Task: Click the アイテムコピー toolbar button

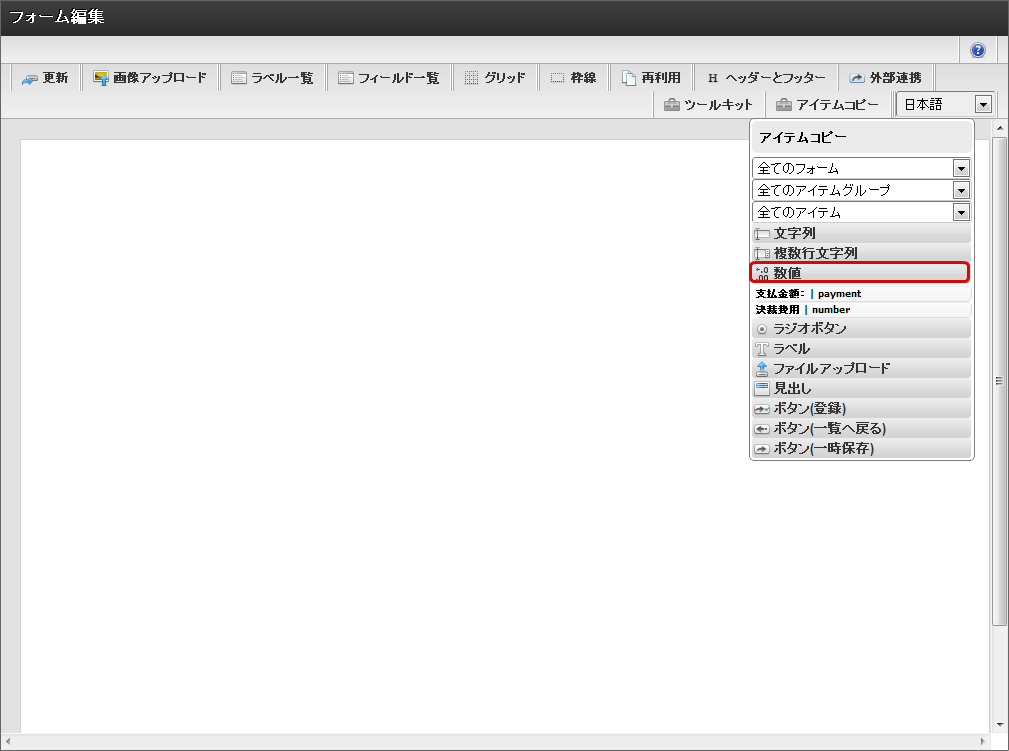Action: pos(827,105)
